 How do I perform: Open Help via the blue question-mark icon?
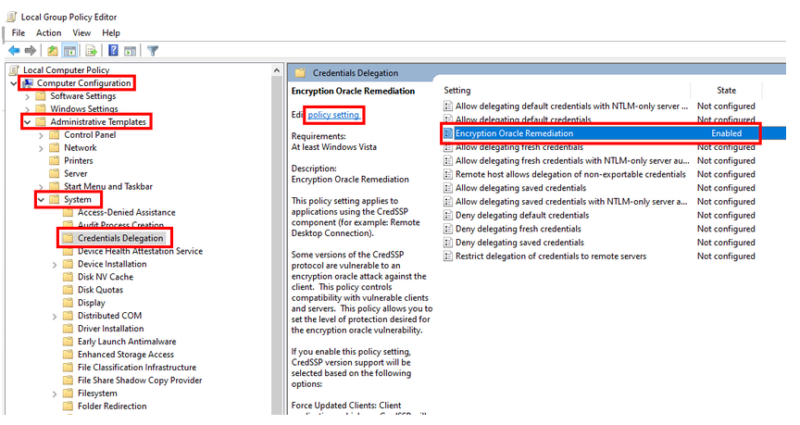click(x=114, y=51)
